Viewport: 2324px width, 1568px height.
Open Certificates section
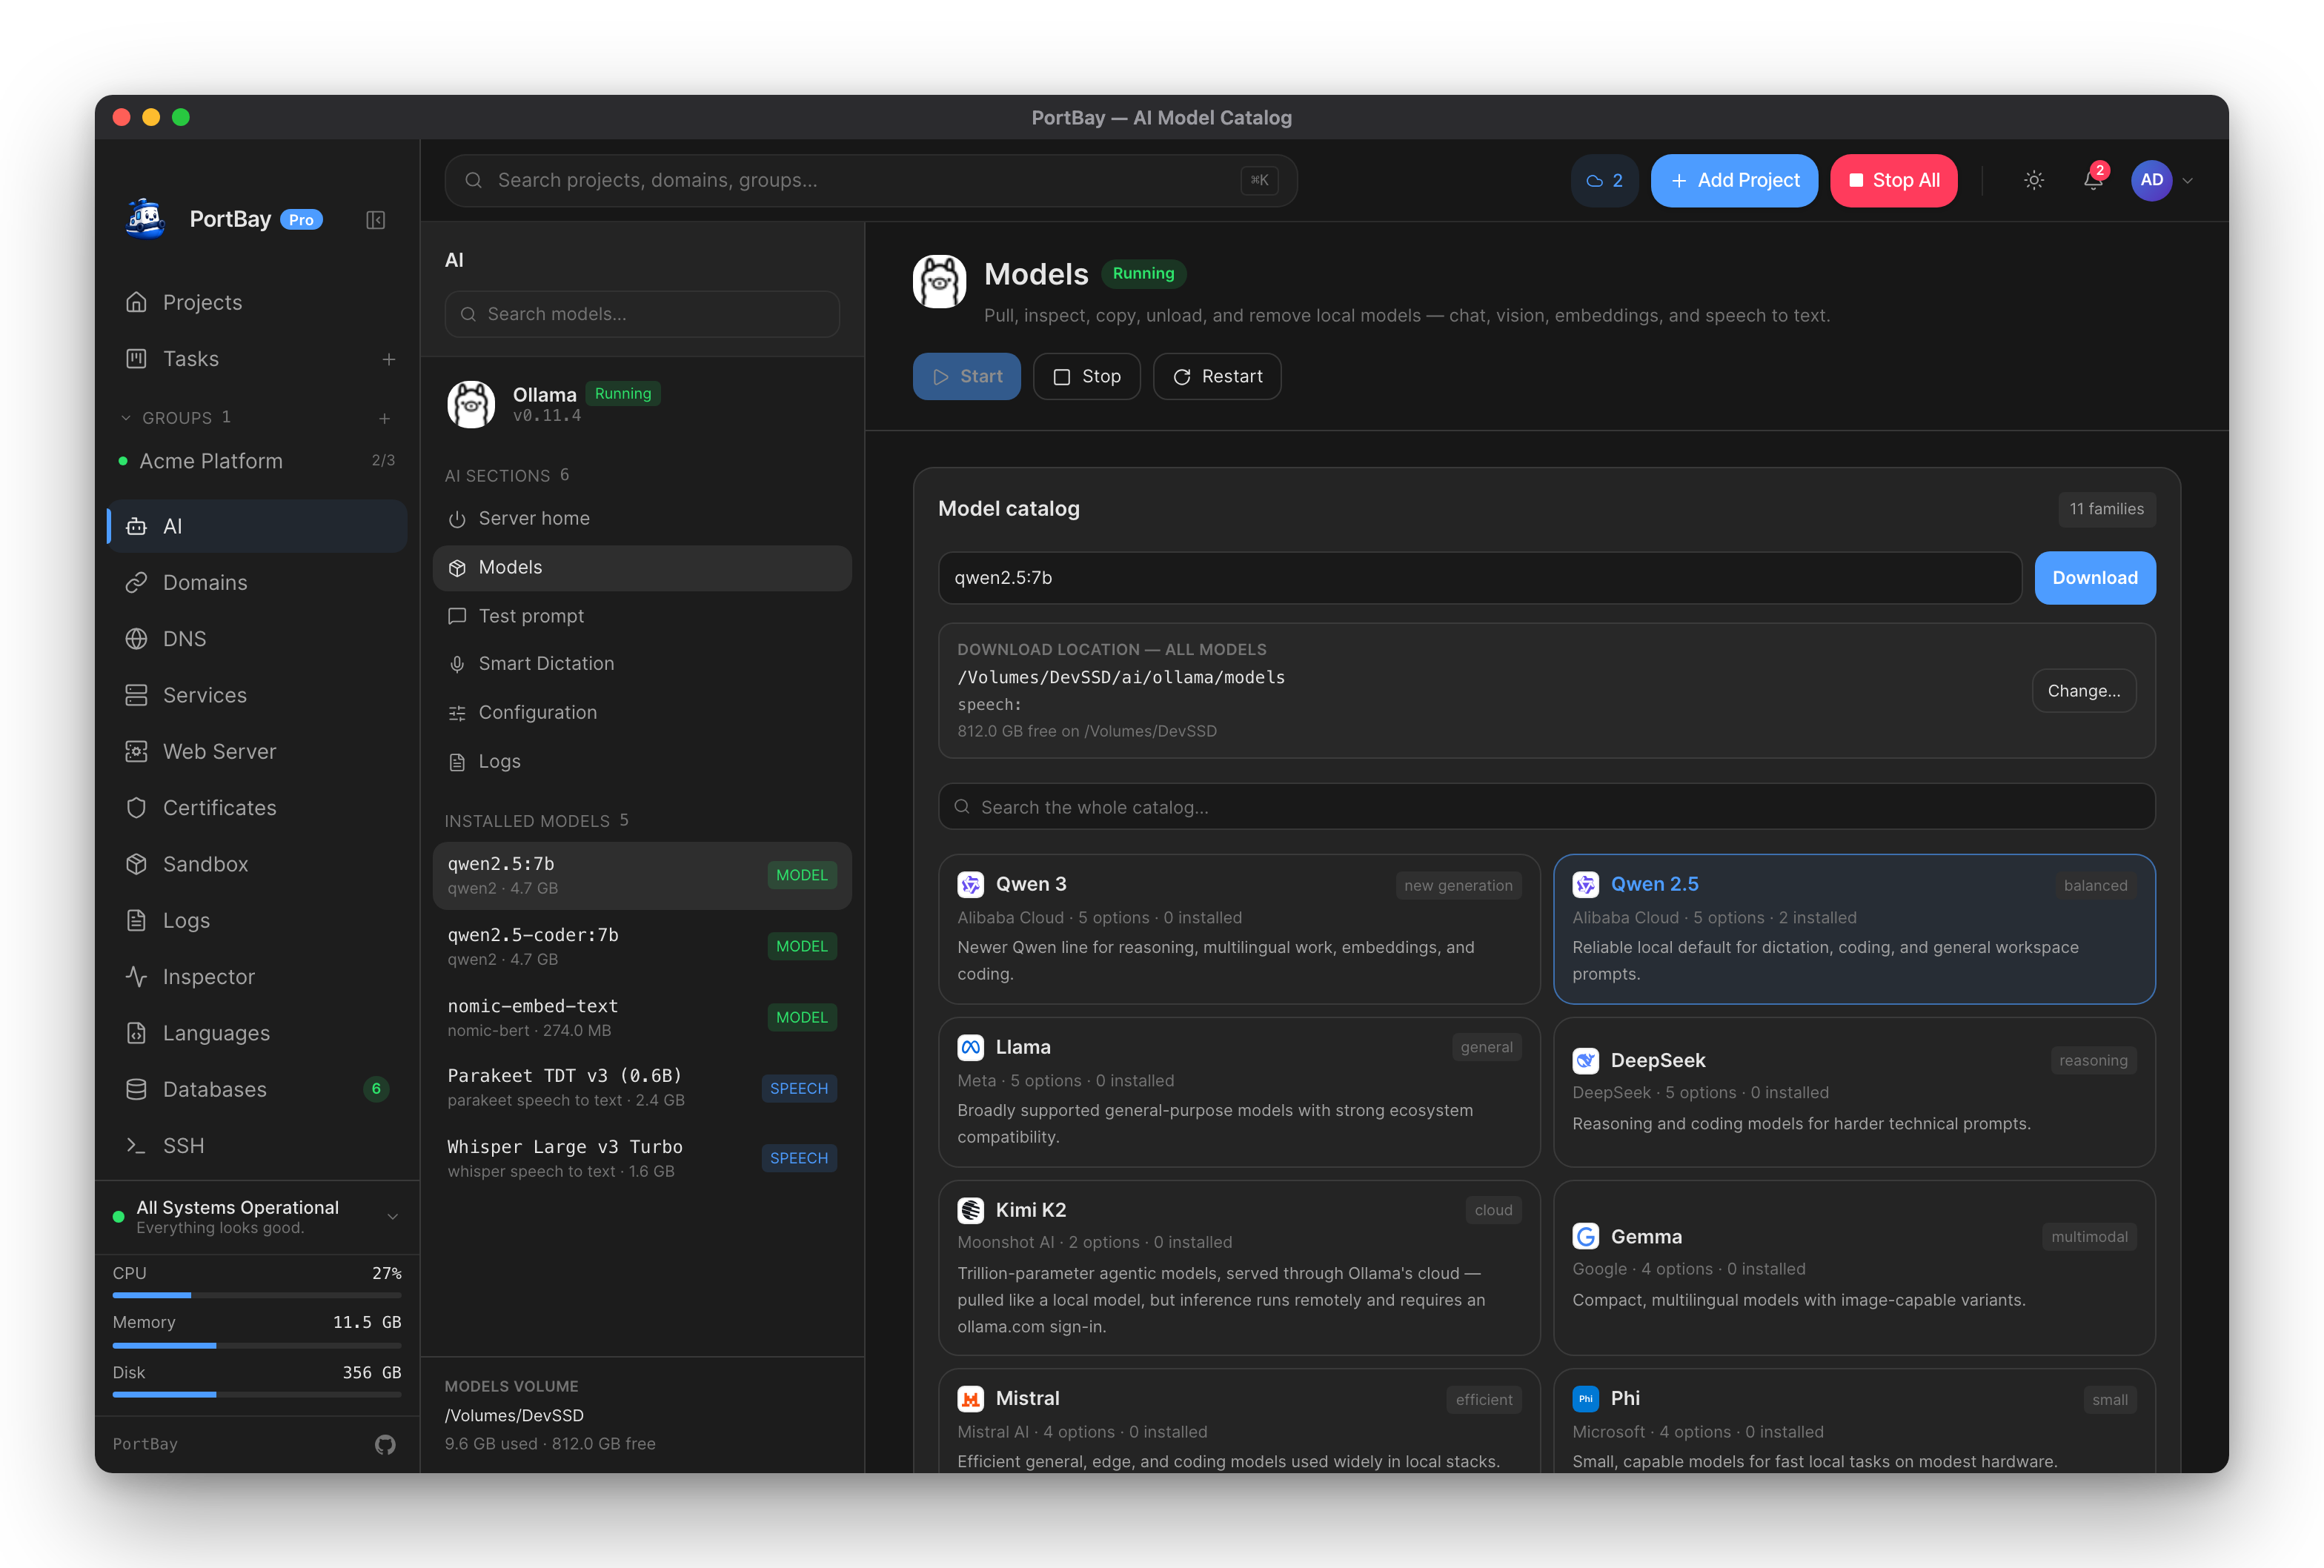tap(257, 807)
